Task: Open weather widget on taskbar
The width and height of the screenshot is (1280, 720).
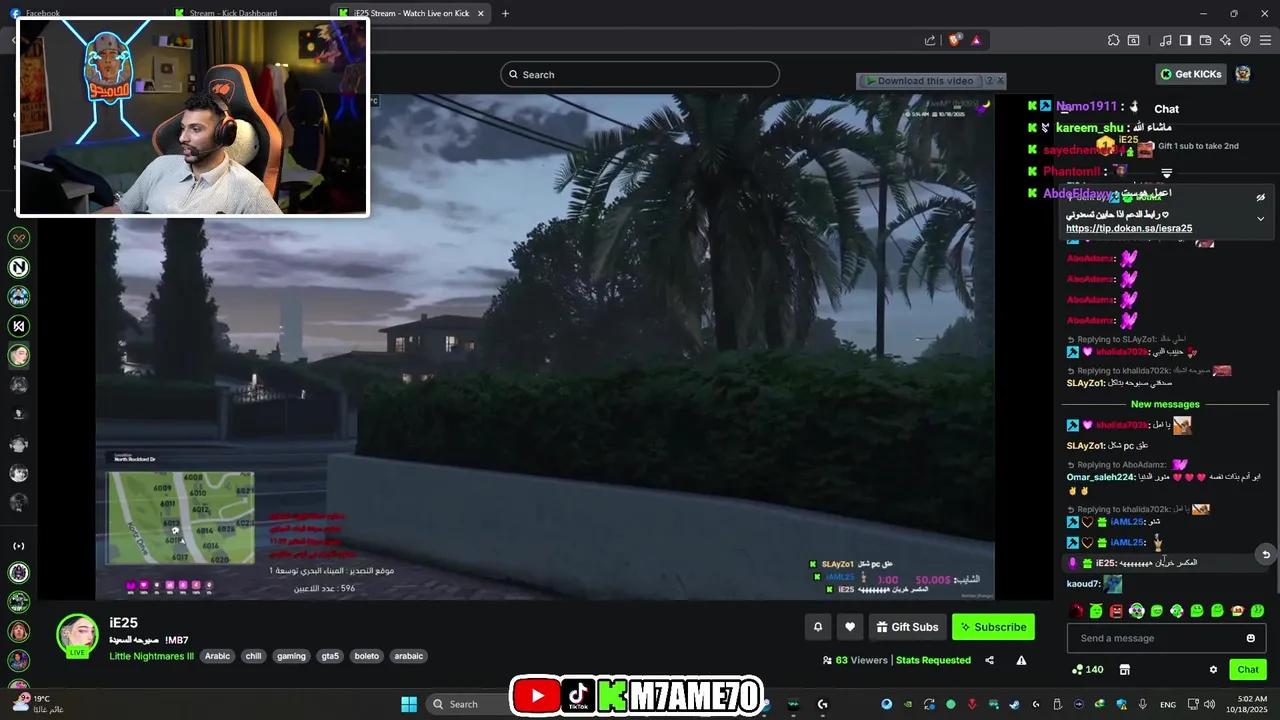Action: 37,704
